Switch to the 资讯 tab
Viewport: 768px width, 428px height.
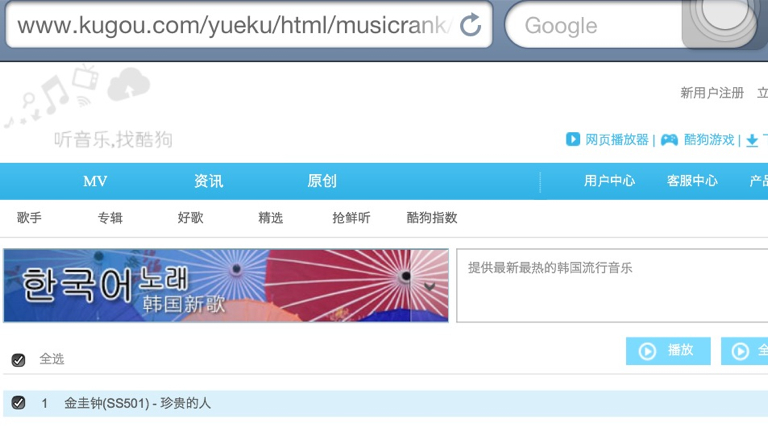[x=209, y=181]
